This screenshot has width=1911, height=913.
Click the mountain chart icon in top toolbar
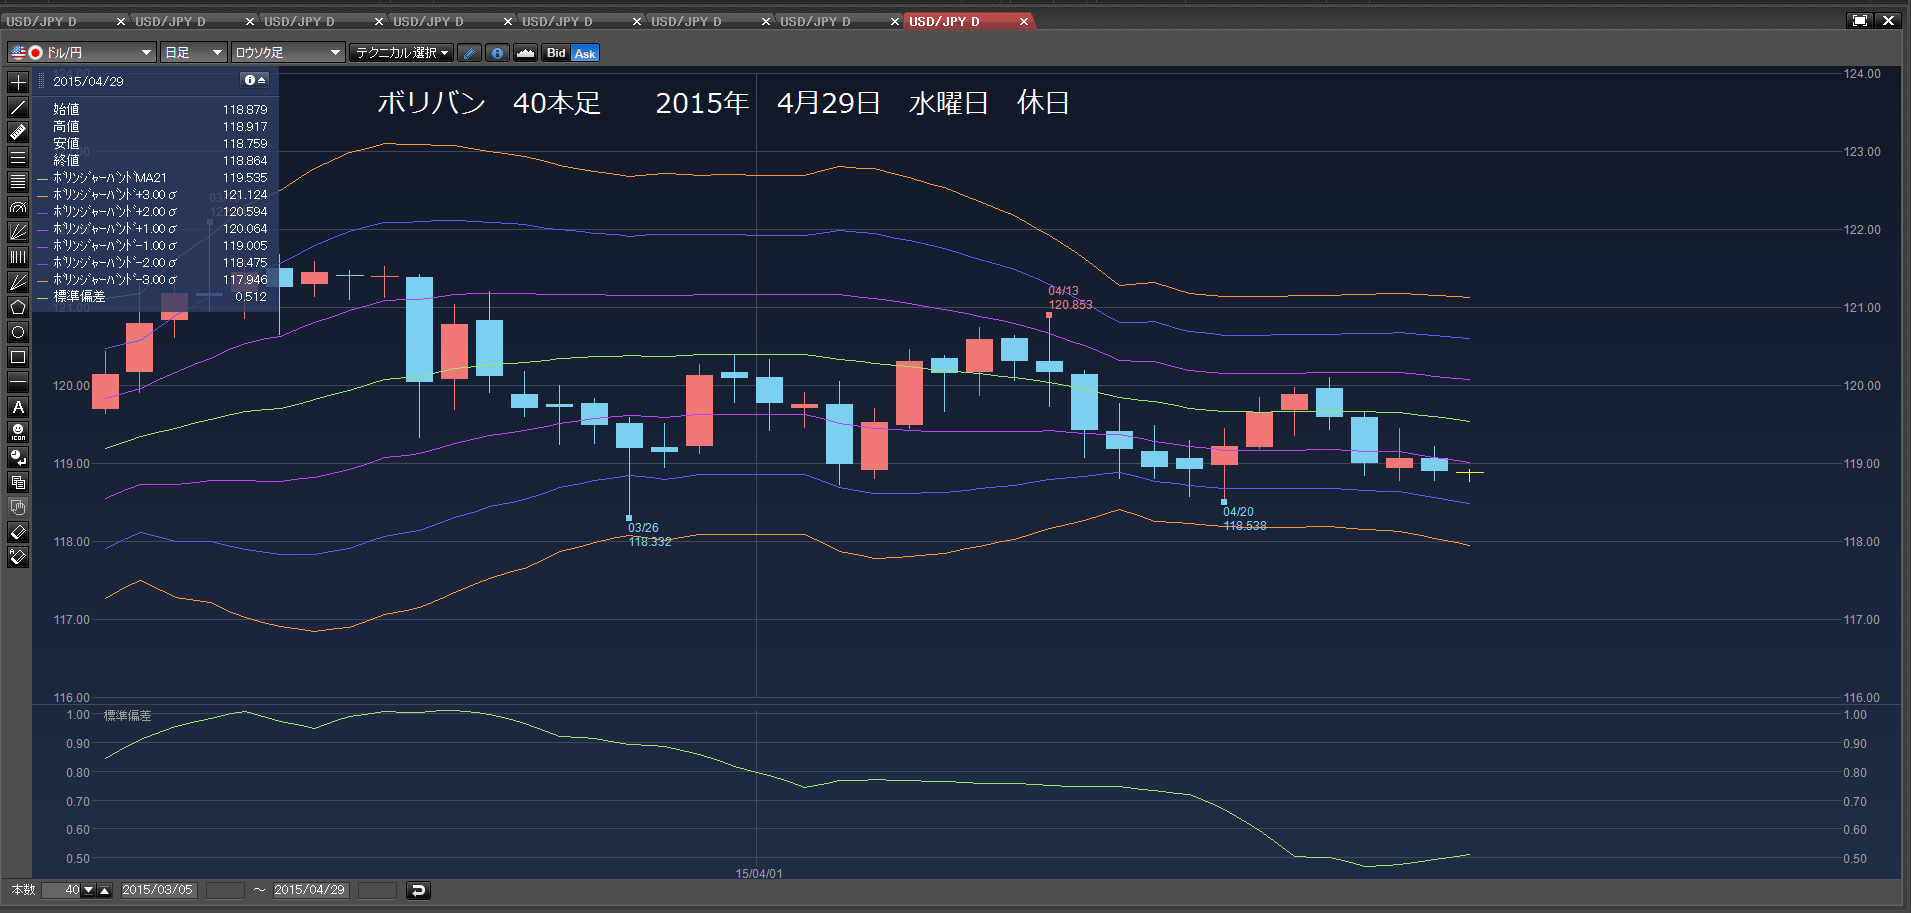click(525, 53)
